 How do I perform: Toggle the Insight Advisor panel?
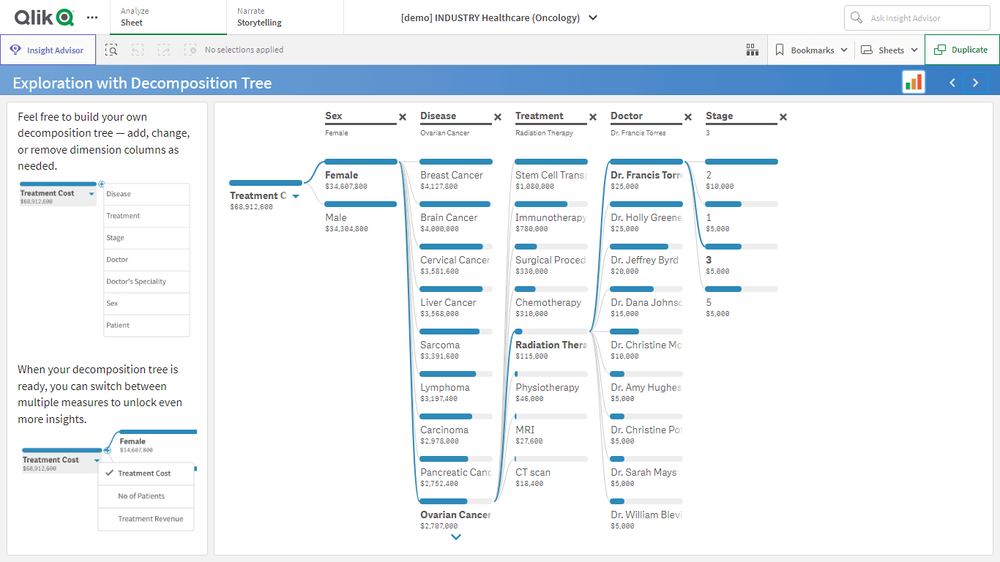point(48,50)
